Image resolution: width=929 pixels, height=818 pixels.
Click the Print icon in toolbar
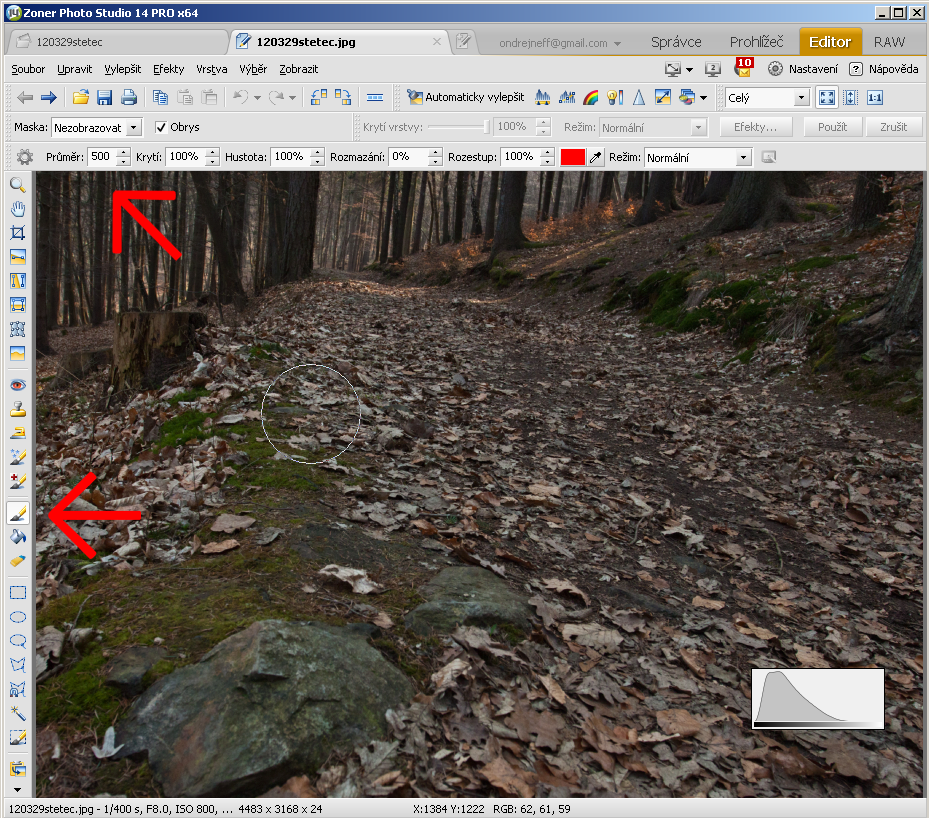pyautogui.click(x=129, y=97)
